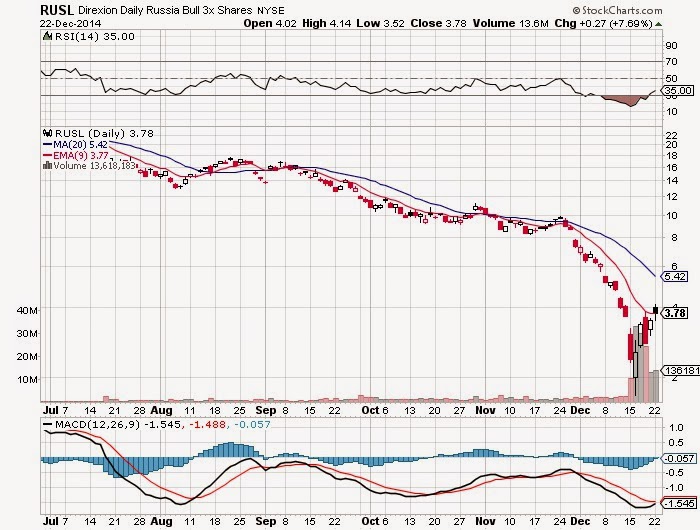Viewport: 700px width, 530px height.
Task: Click the 90 level on RSI axis
Action: [671, 46]
